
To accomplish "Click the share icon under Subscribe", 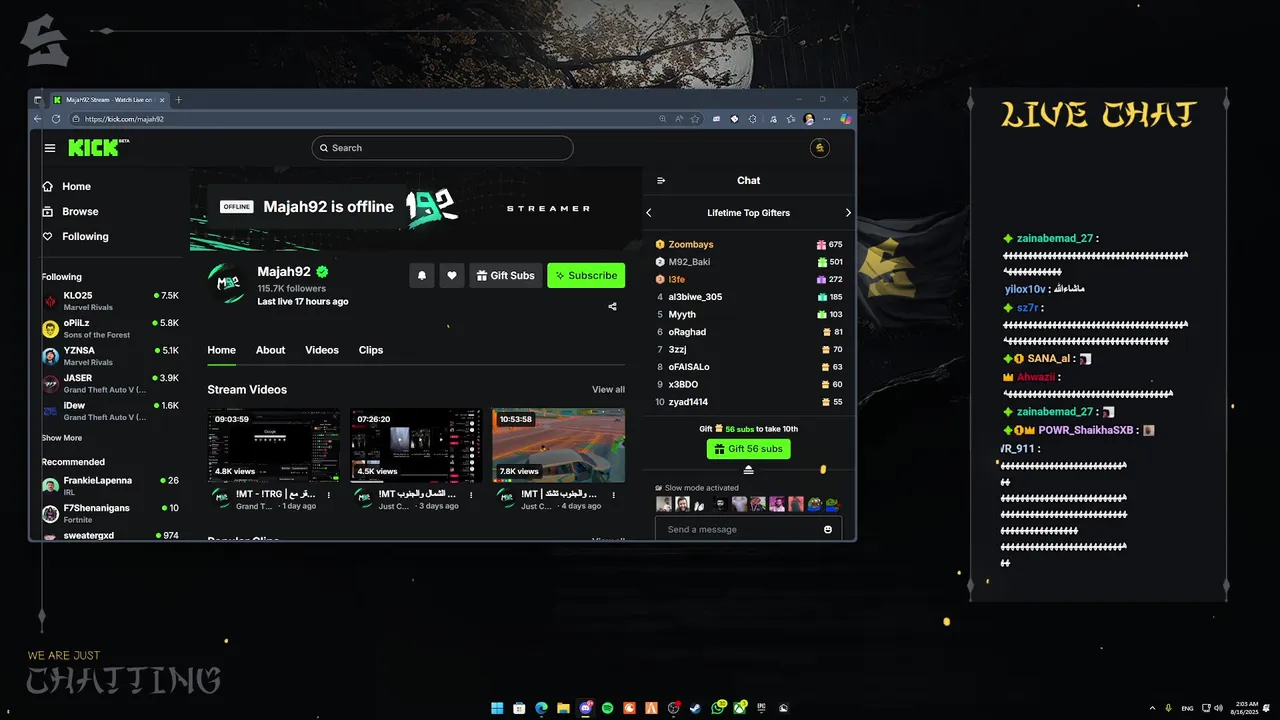I will [612, 307].
